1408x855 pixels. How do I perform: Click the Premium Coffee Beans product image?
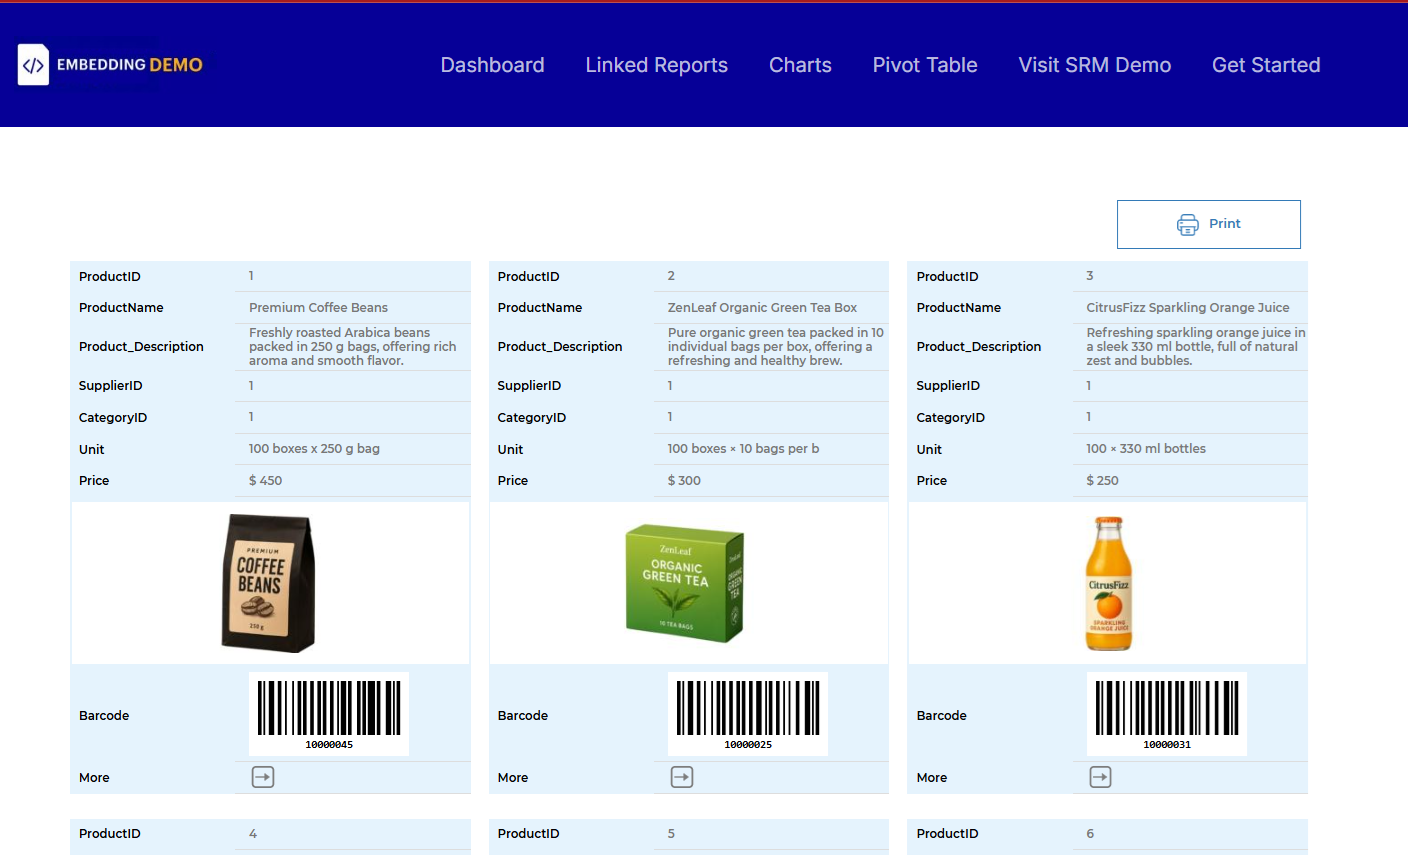[x=269, y=583]
